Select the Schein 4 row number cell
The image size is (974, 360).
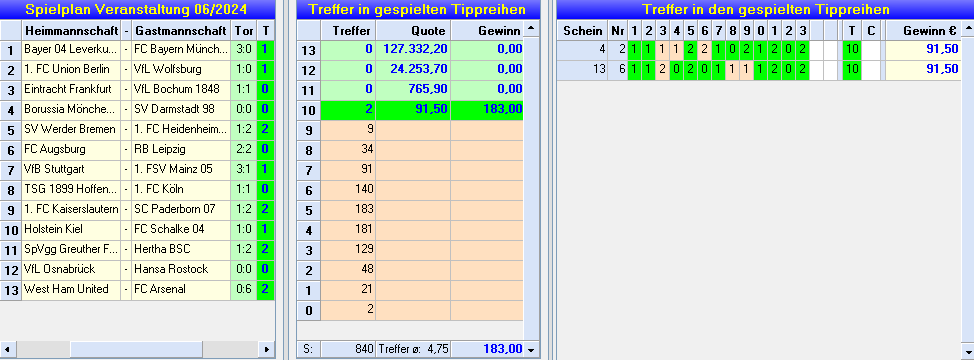click(582, 50)
